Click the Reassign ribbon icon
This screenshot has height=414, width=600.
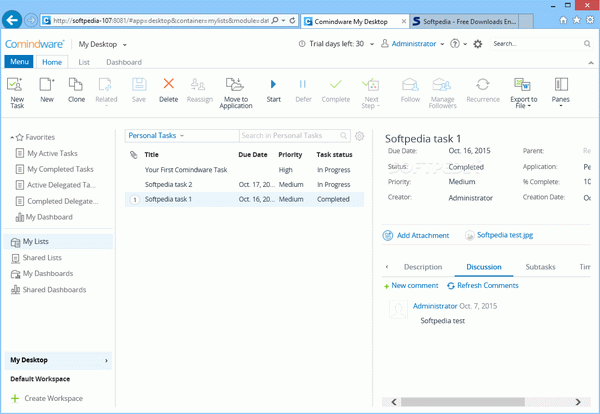[x=199, y=90]
